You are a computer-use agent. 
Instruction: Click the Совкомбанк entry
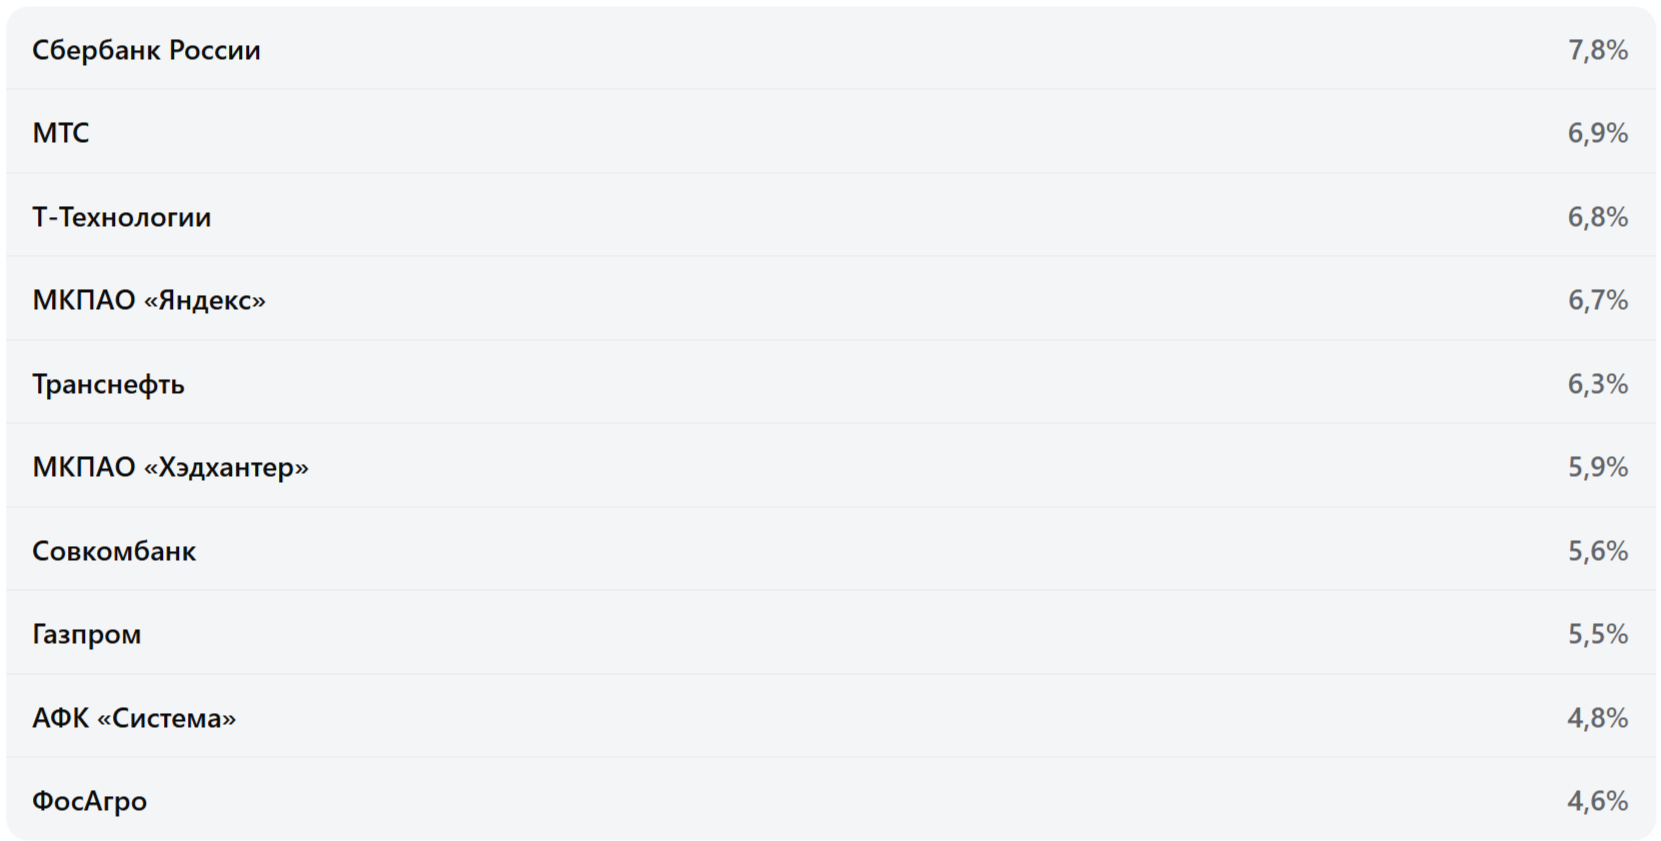coord(114,551)
